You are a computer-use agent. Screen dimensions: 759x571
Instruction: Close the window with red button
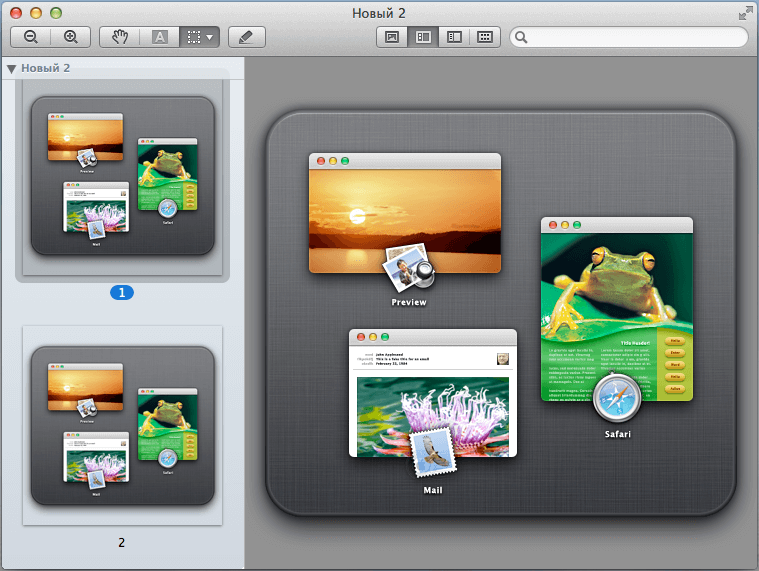(x=16, y=13)
